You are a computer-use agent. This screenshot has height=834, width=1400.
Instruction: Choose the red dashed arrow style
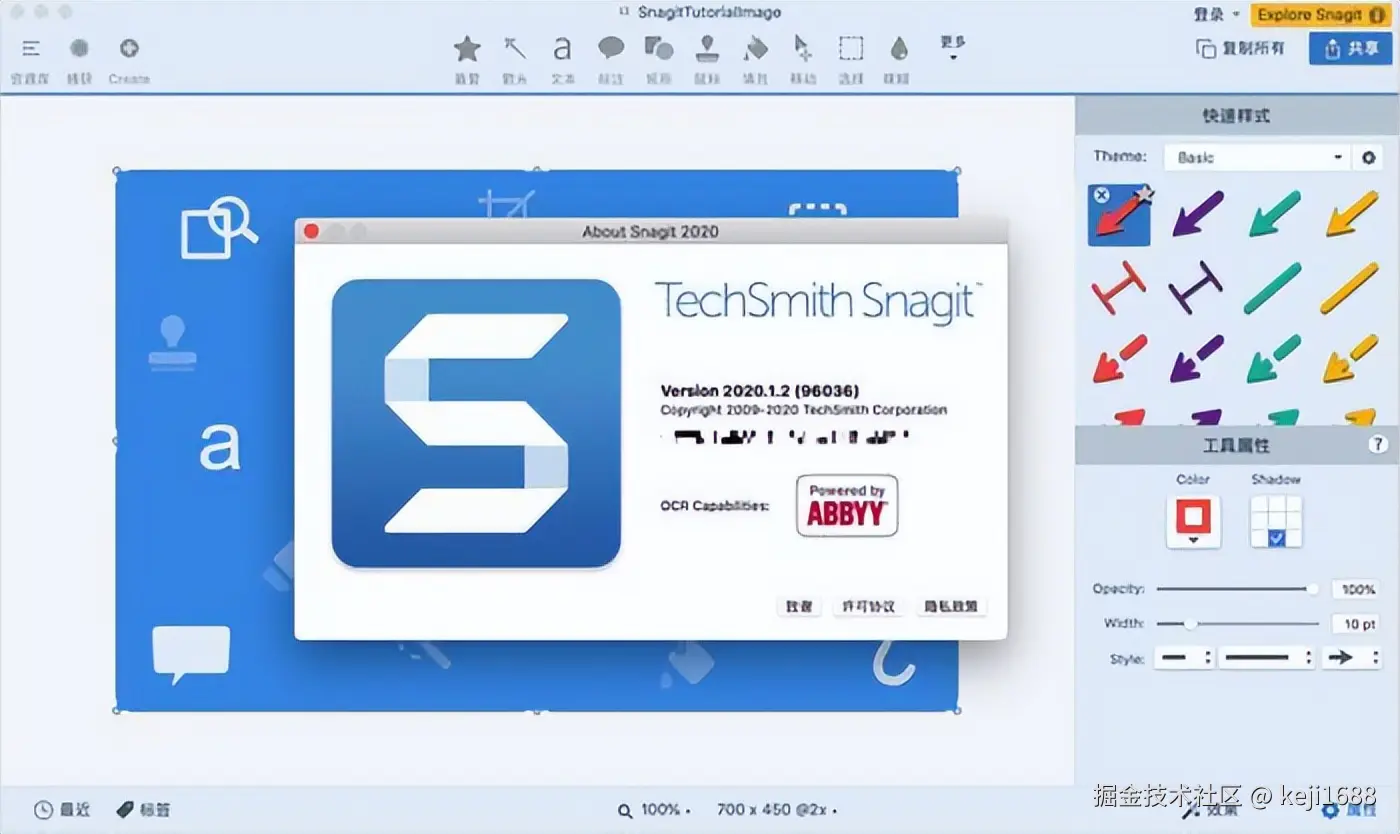click(1119, 360)
